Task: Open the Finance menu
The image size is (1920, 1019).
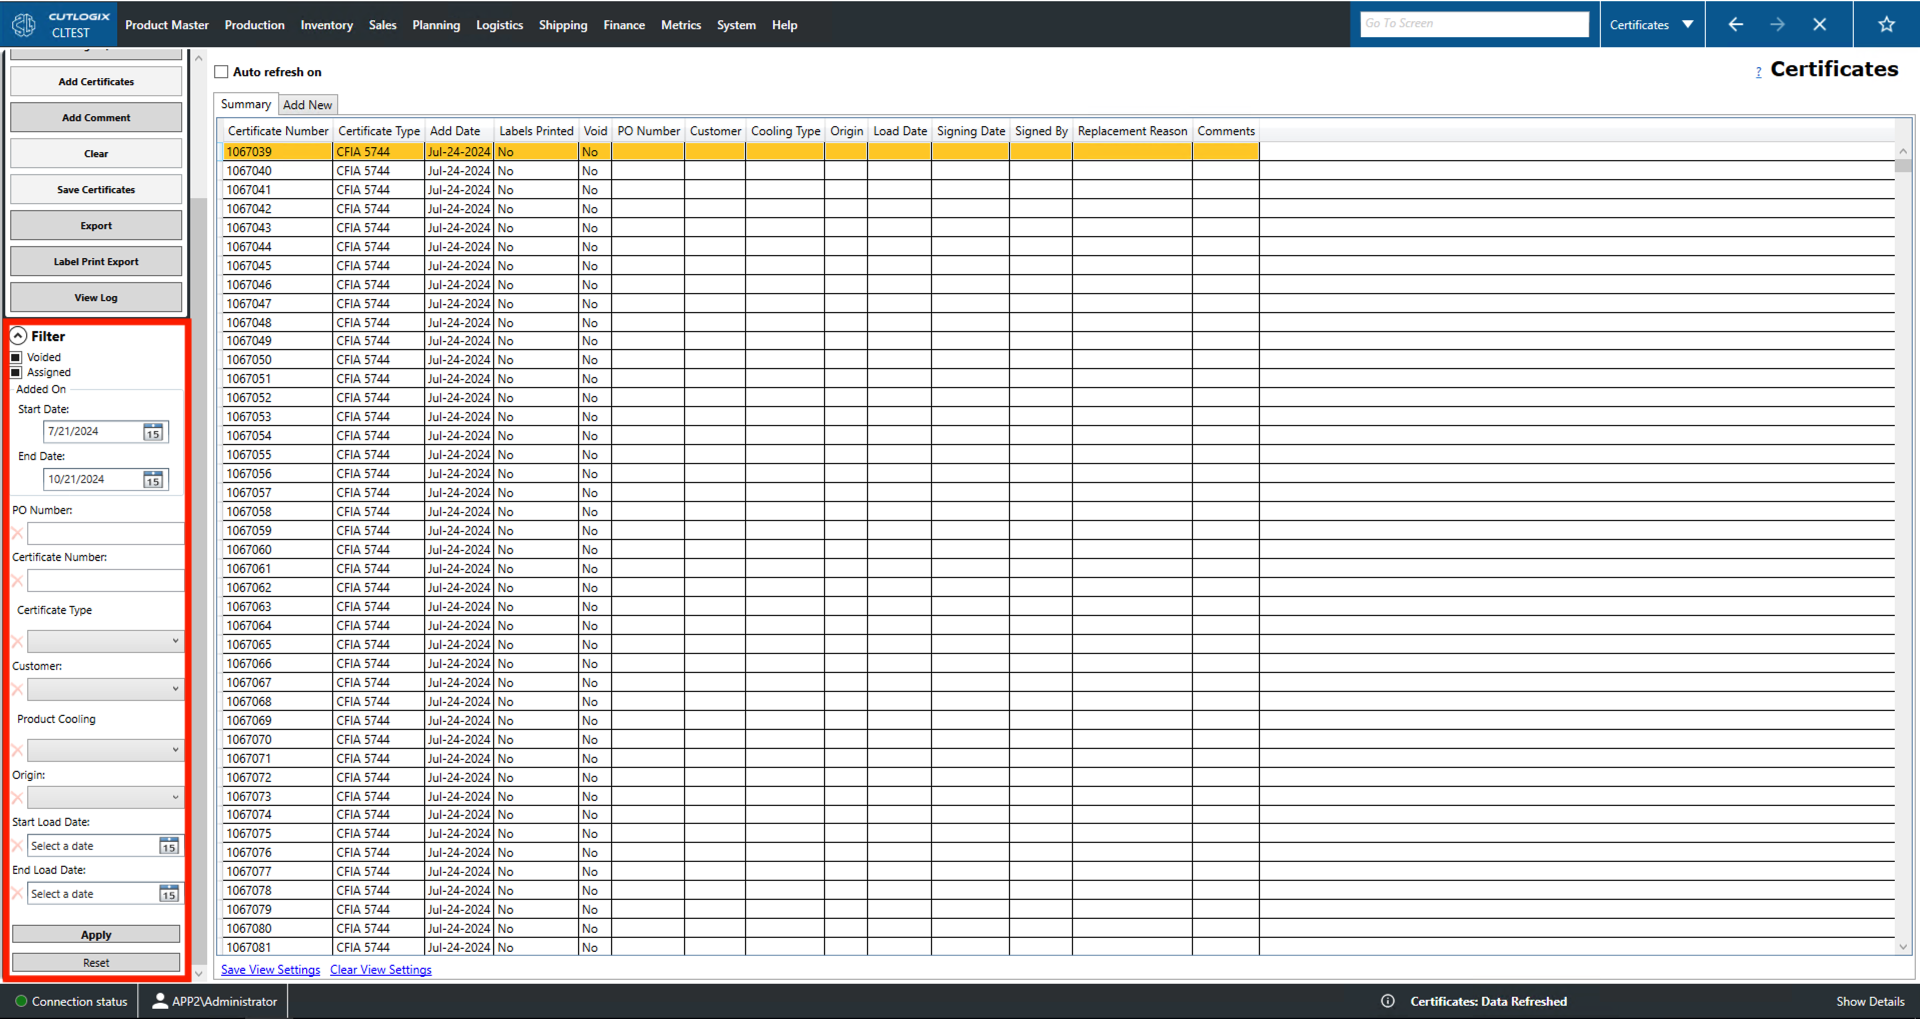Action: pyautogui.click(x=623, y=24)
